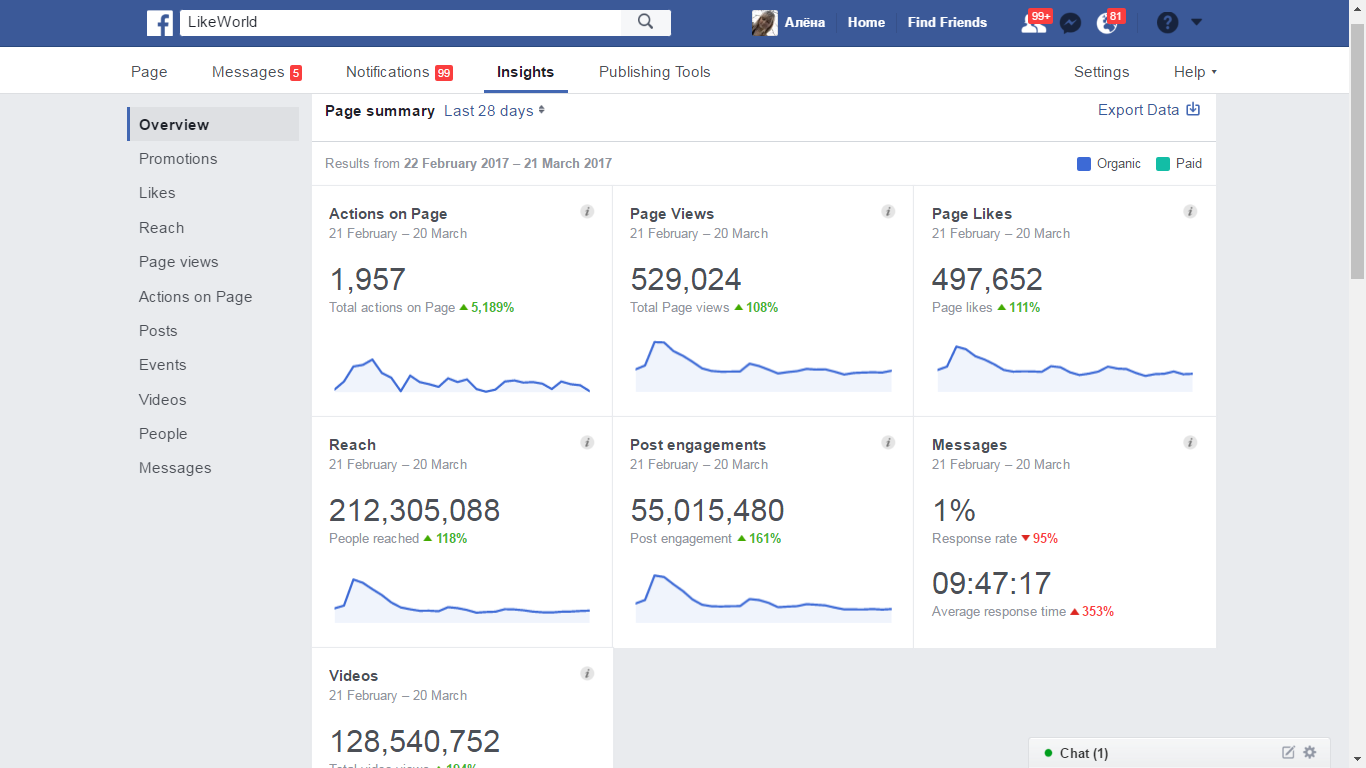The width and height of the screenshot is (1366, 768).
Task: Open the Messages tab in the page bar
Action: (257, 72)
